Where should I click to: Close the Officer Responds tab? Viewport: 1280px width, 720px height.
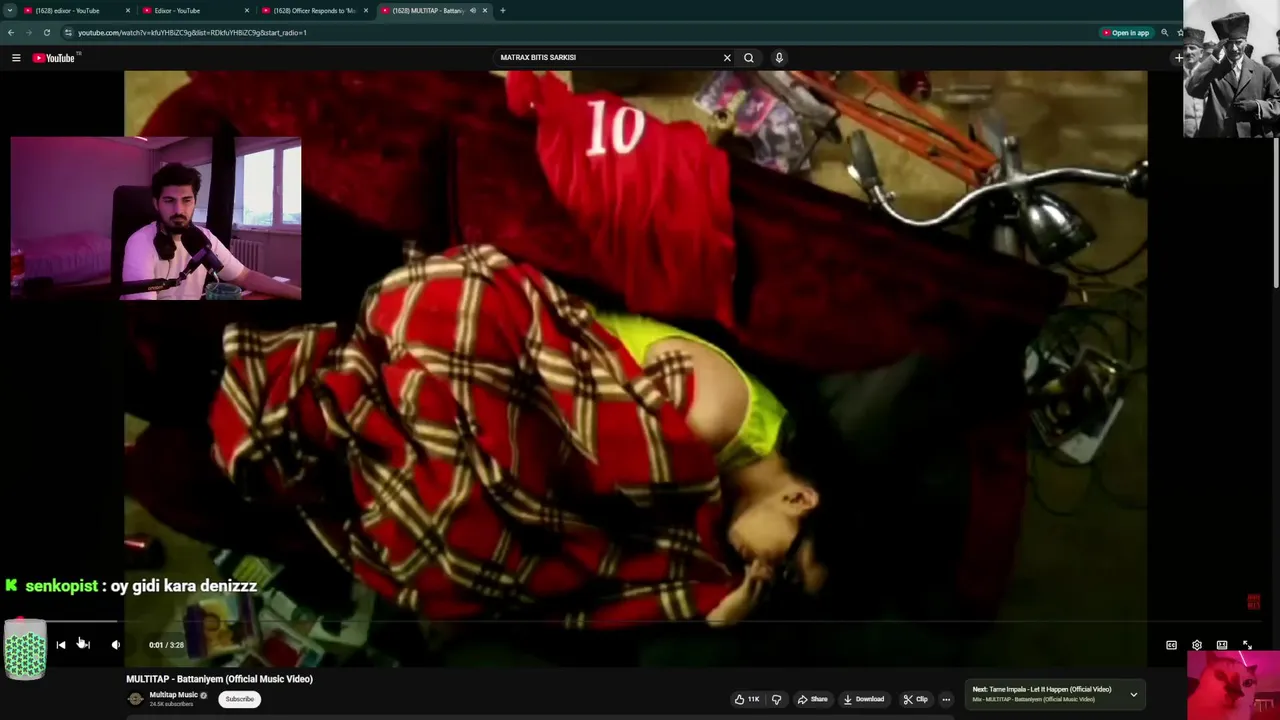coord(366,10)
